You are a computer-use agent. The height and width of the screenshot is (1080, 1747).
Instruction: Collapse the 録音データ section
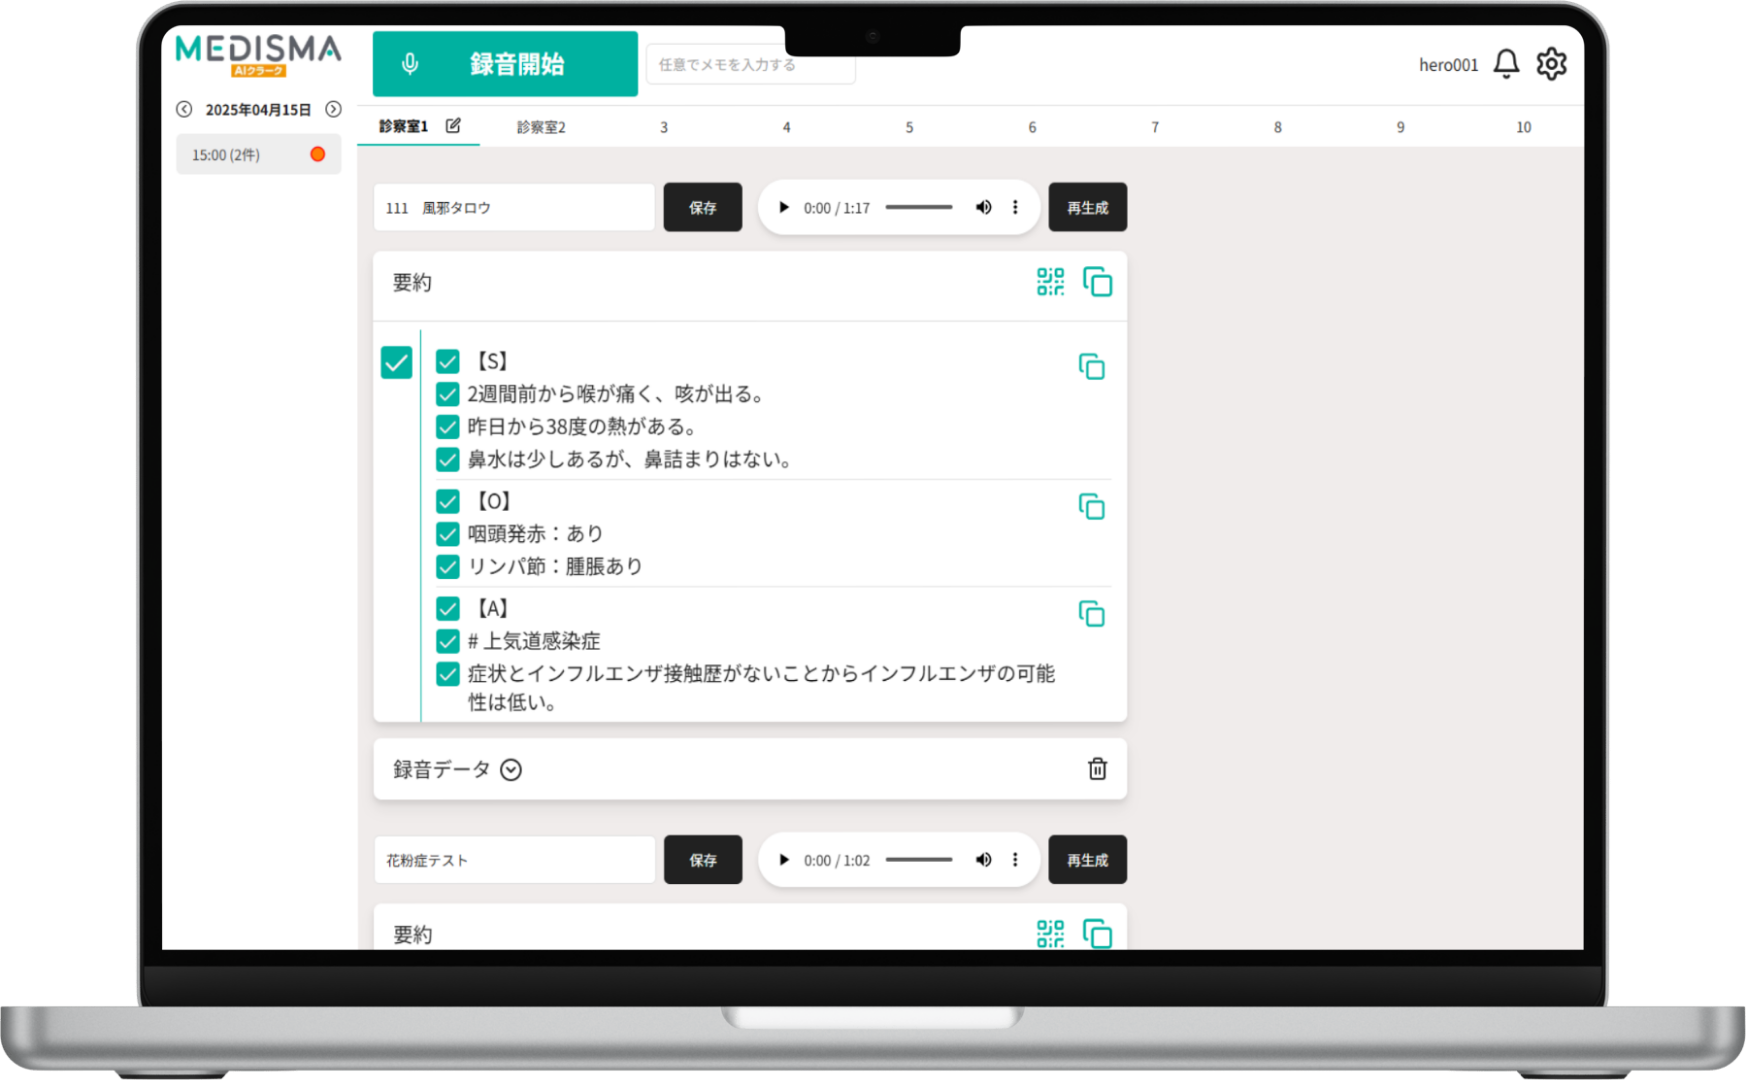(512, 770)
